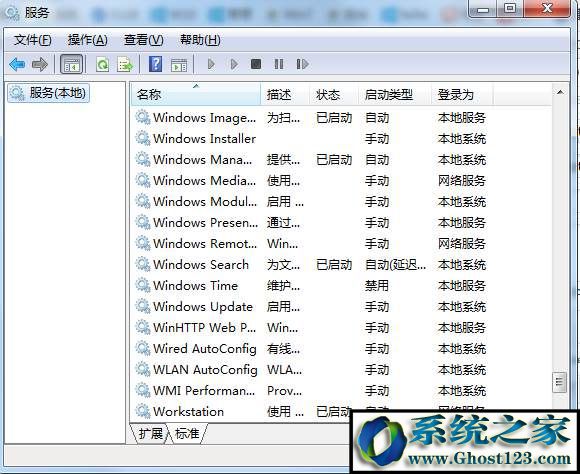The height and width of the screenshot is (474, 580).
Task: Click the Back arrow in toolbar
Action: (17, 64)
